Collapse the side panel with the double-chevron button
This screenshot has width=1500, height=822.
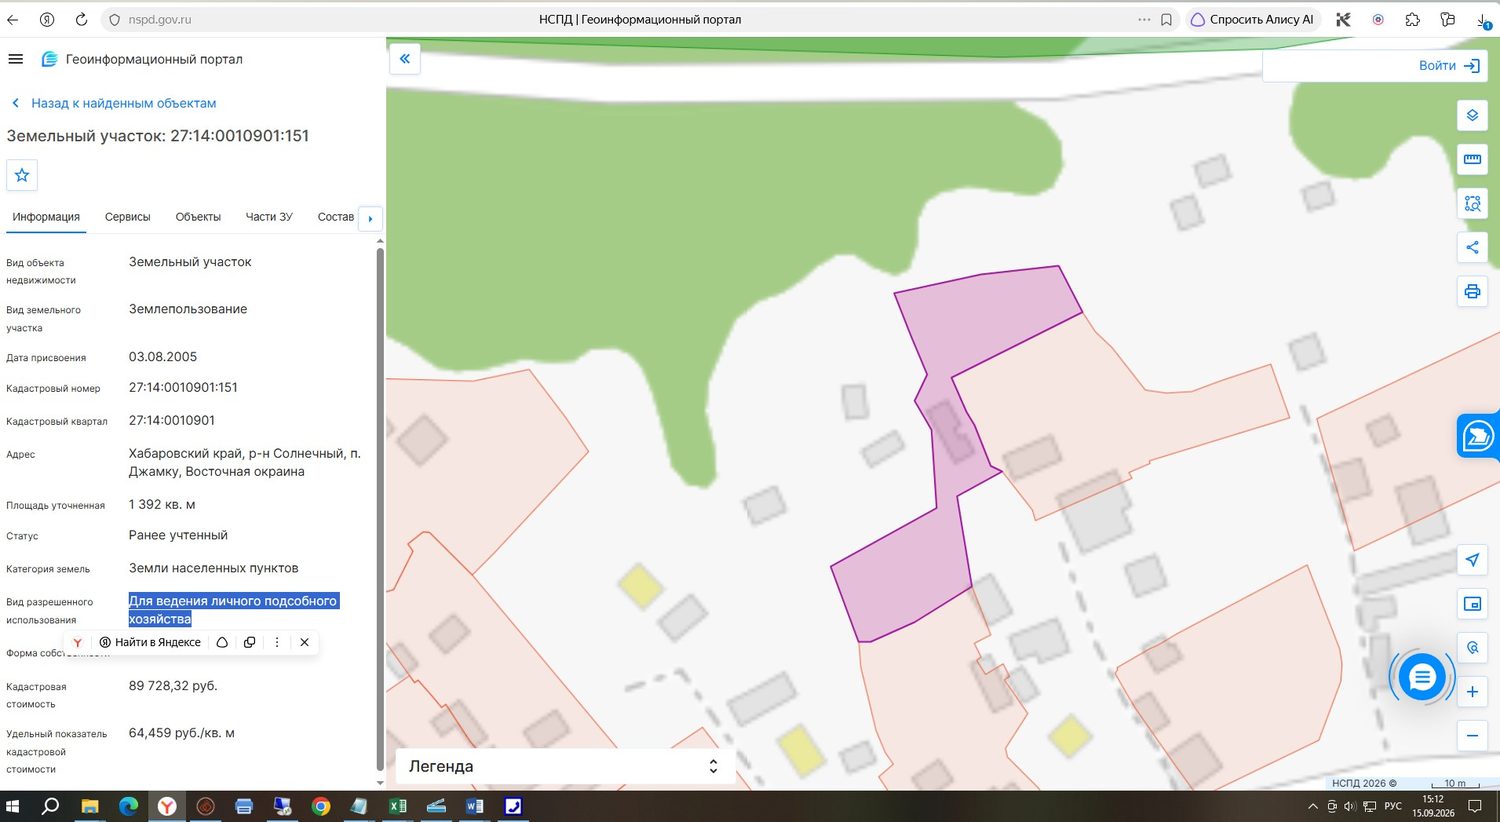pos(405,59)
